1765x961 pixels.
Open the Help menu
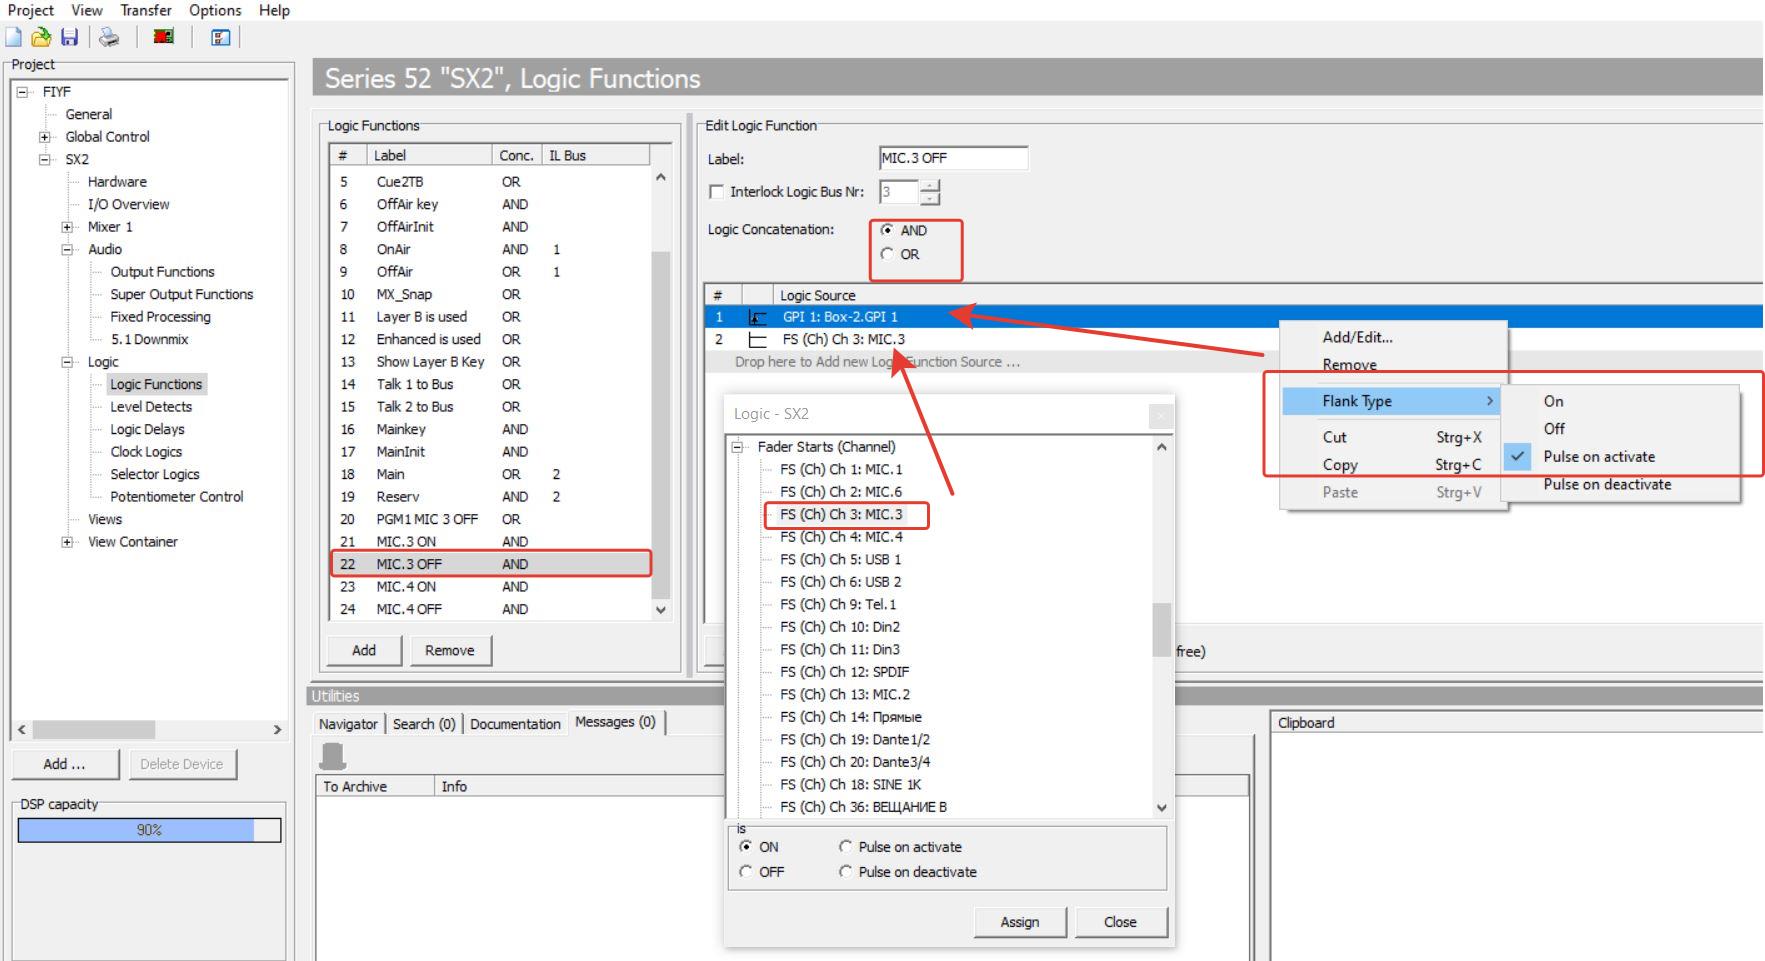point(274,10)
